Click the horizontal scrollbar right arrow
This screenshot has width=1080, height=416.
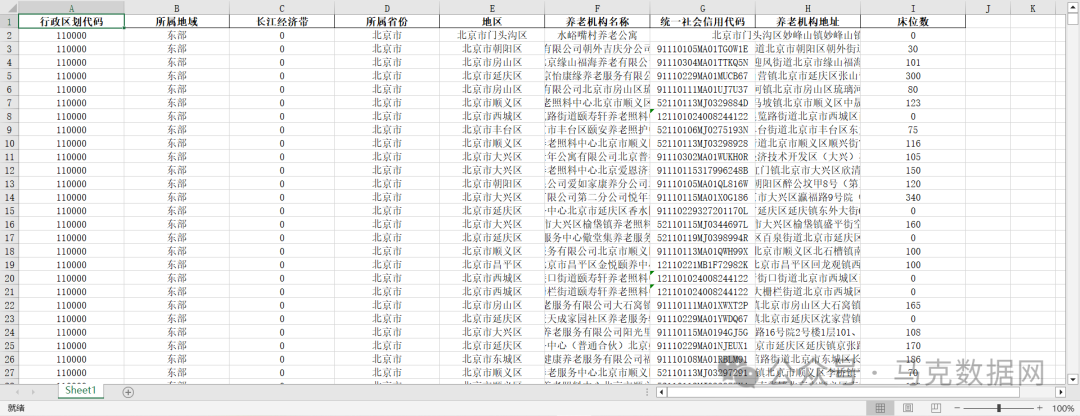pyautogui.click(x=1061, y=392)
